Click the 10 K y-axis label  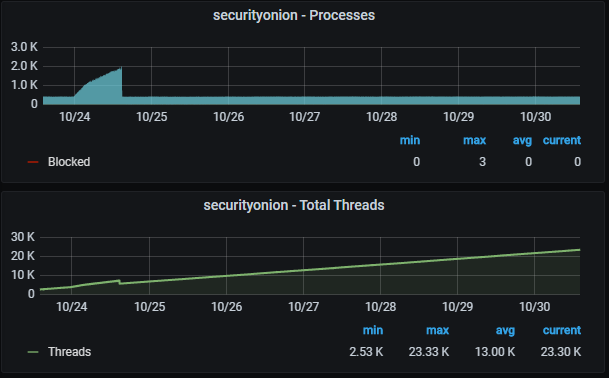point(23,275)
